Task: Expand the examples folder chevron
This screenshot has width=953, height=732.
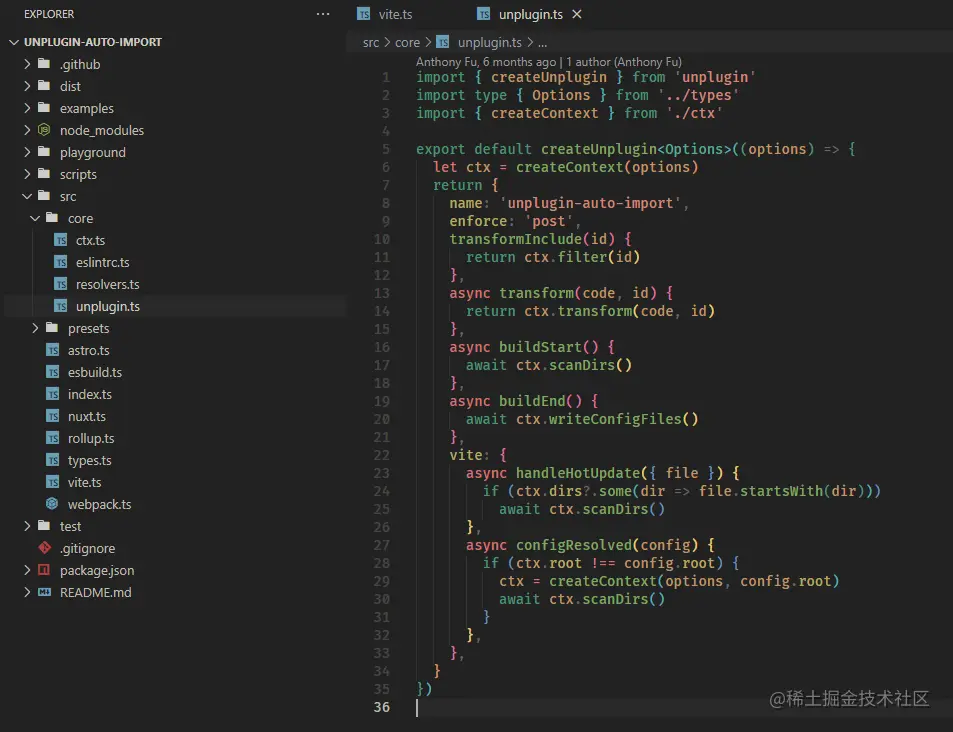Action: click(x=27, y=108)
